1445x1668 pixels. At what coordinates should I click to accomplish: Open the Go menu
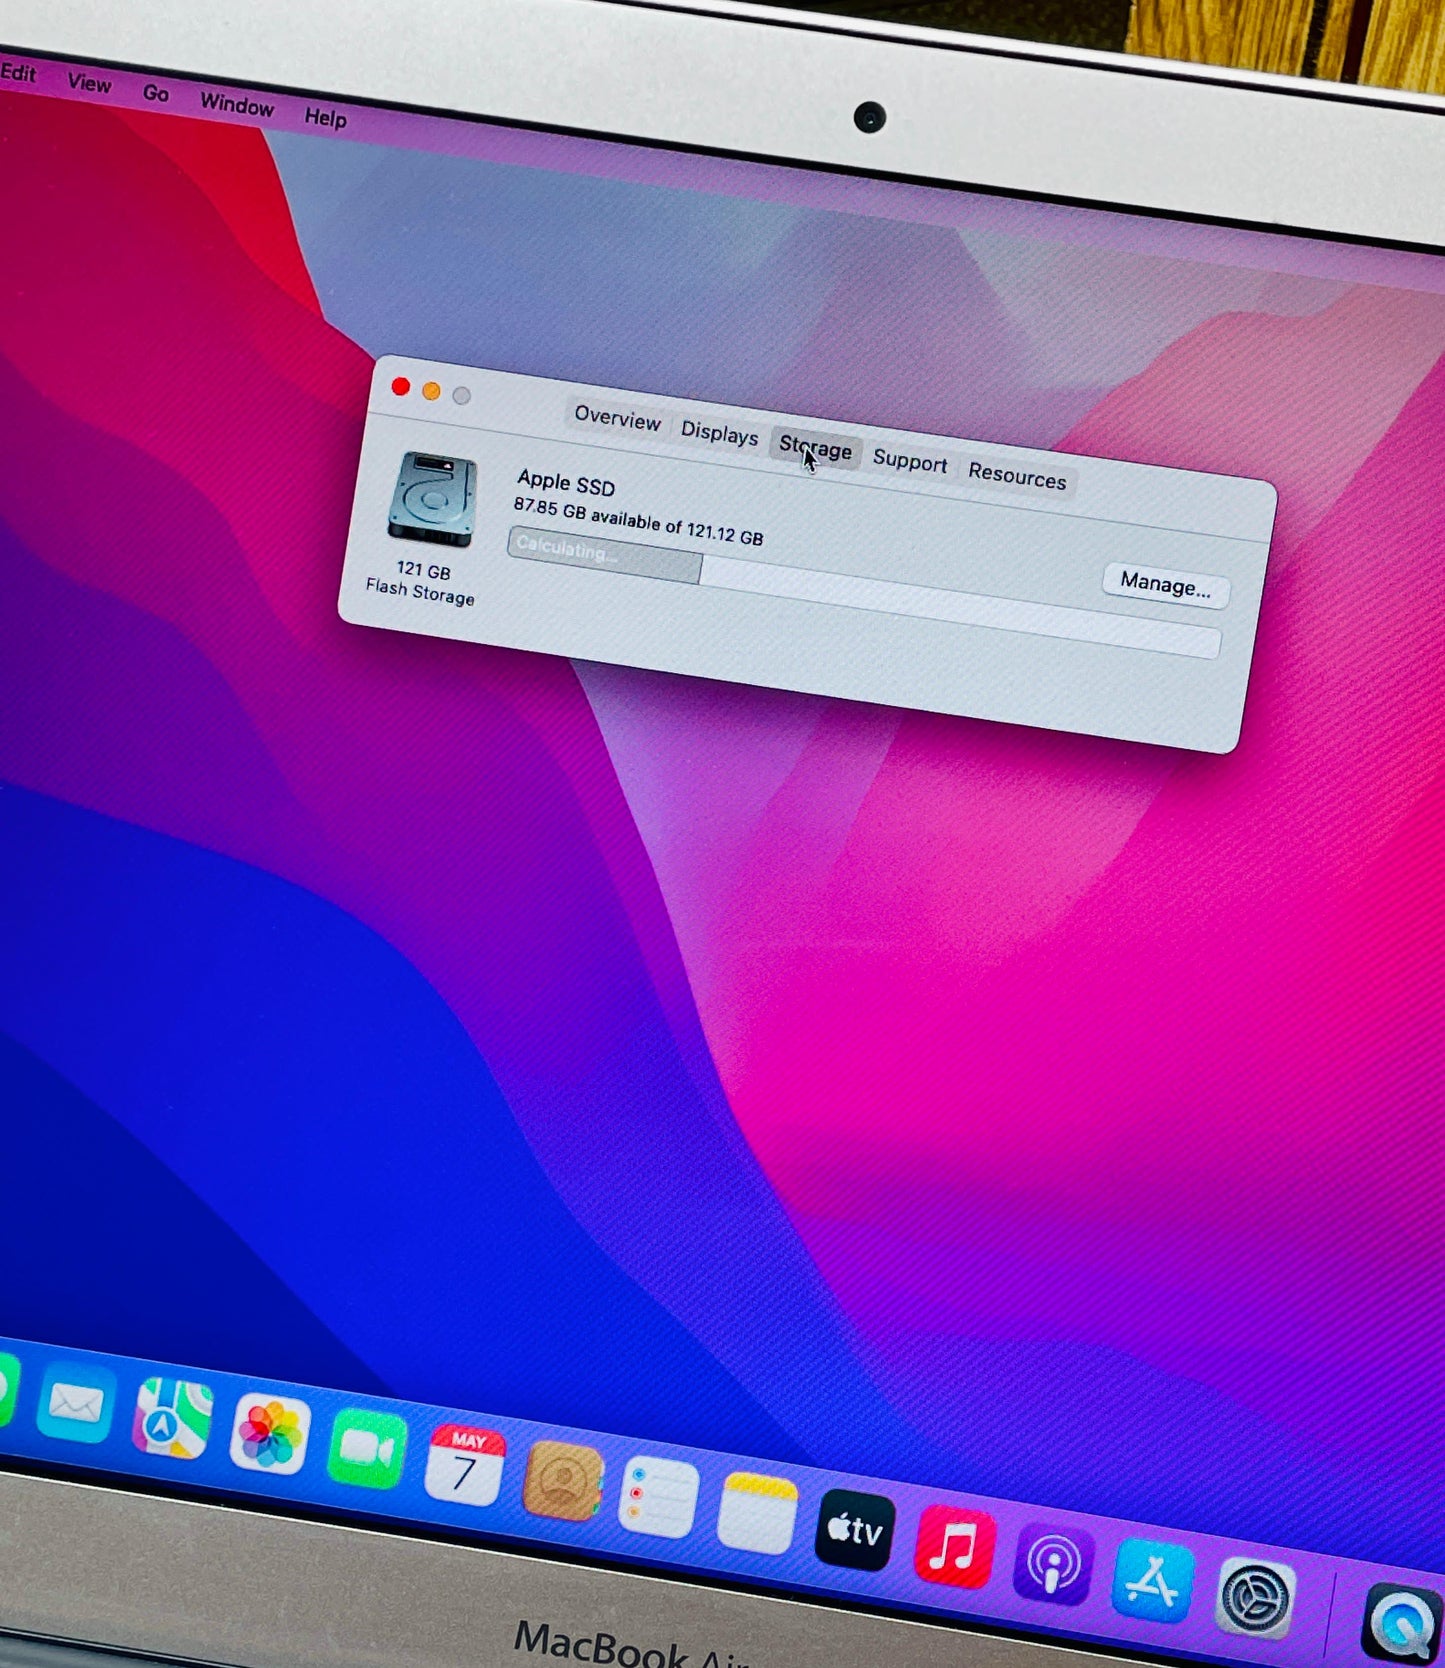(155, 93)
